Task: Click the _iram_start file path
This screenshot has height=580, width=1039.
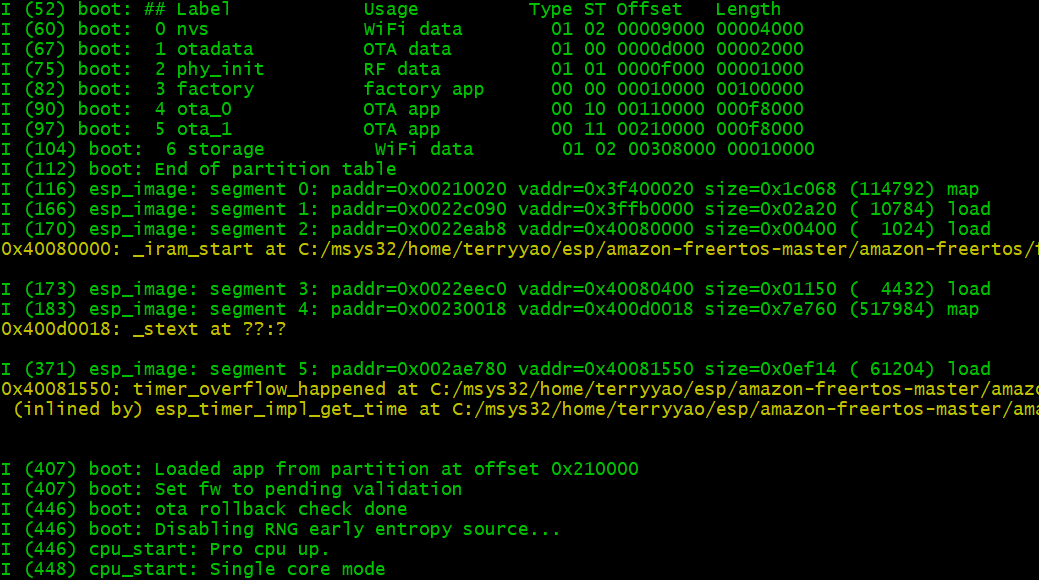Action: pos(400,249)
